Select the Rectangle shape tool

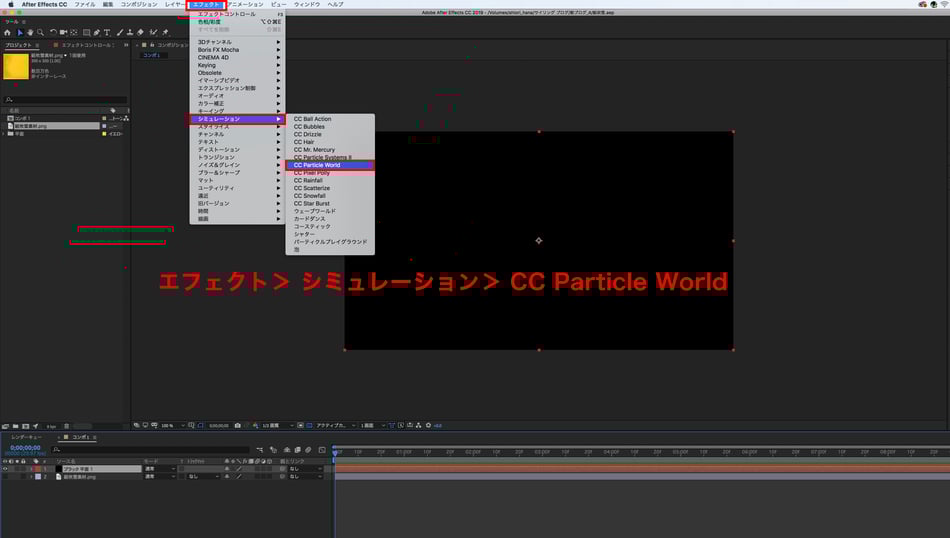click(x=85, y=32)
